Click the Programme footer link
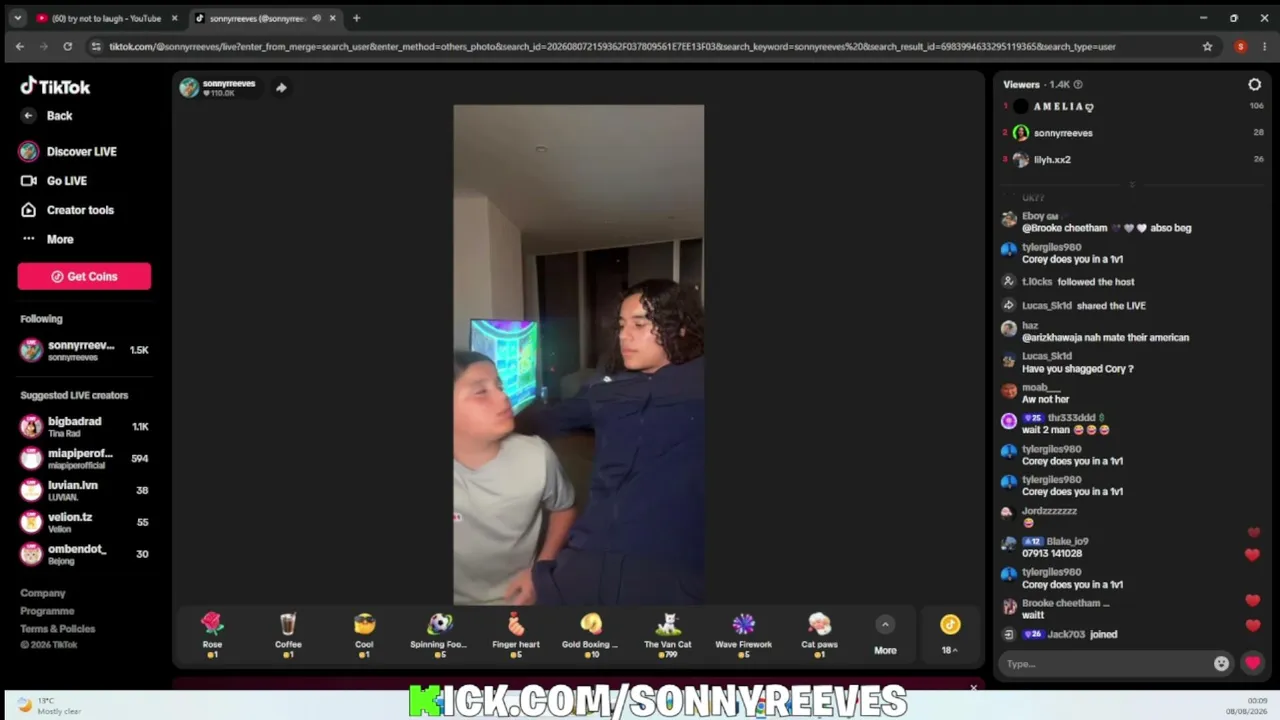This screenshot has width=1280, height=720. [47, 611]
